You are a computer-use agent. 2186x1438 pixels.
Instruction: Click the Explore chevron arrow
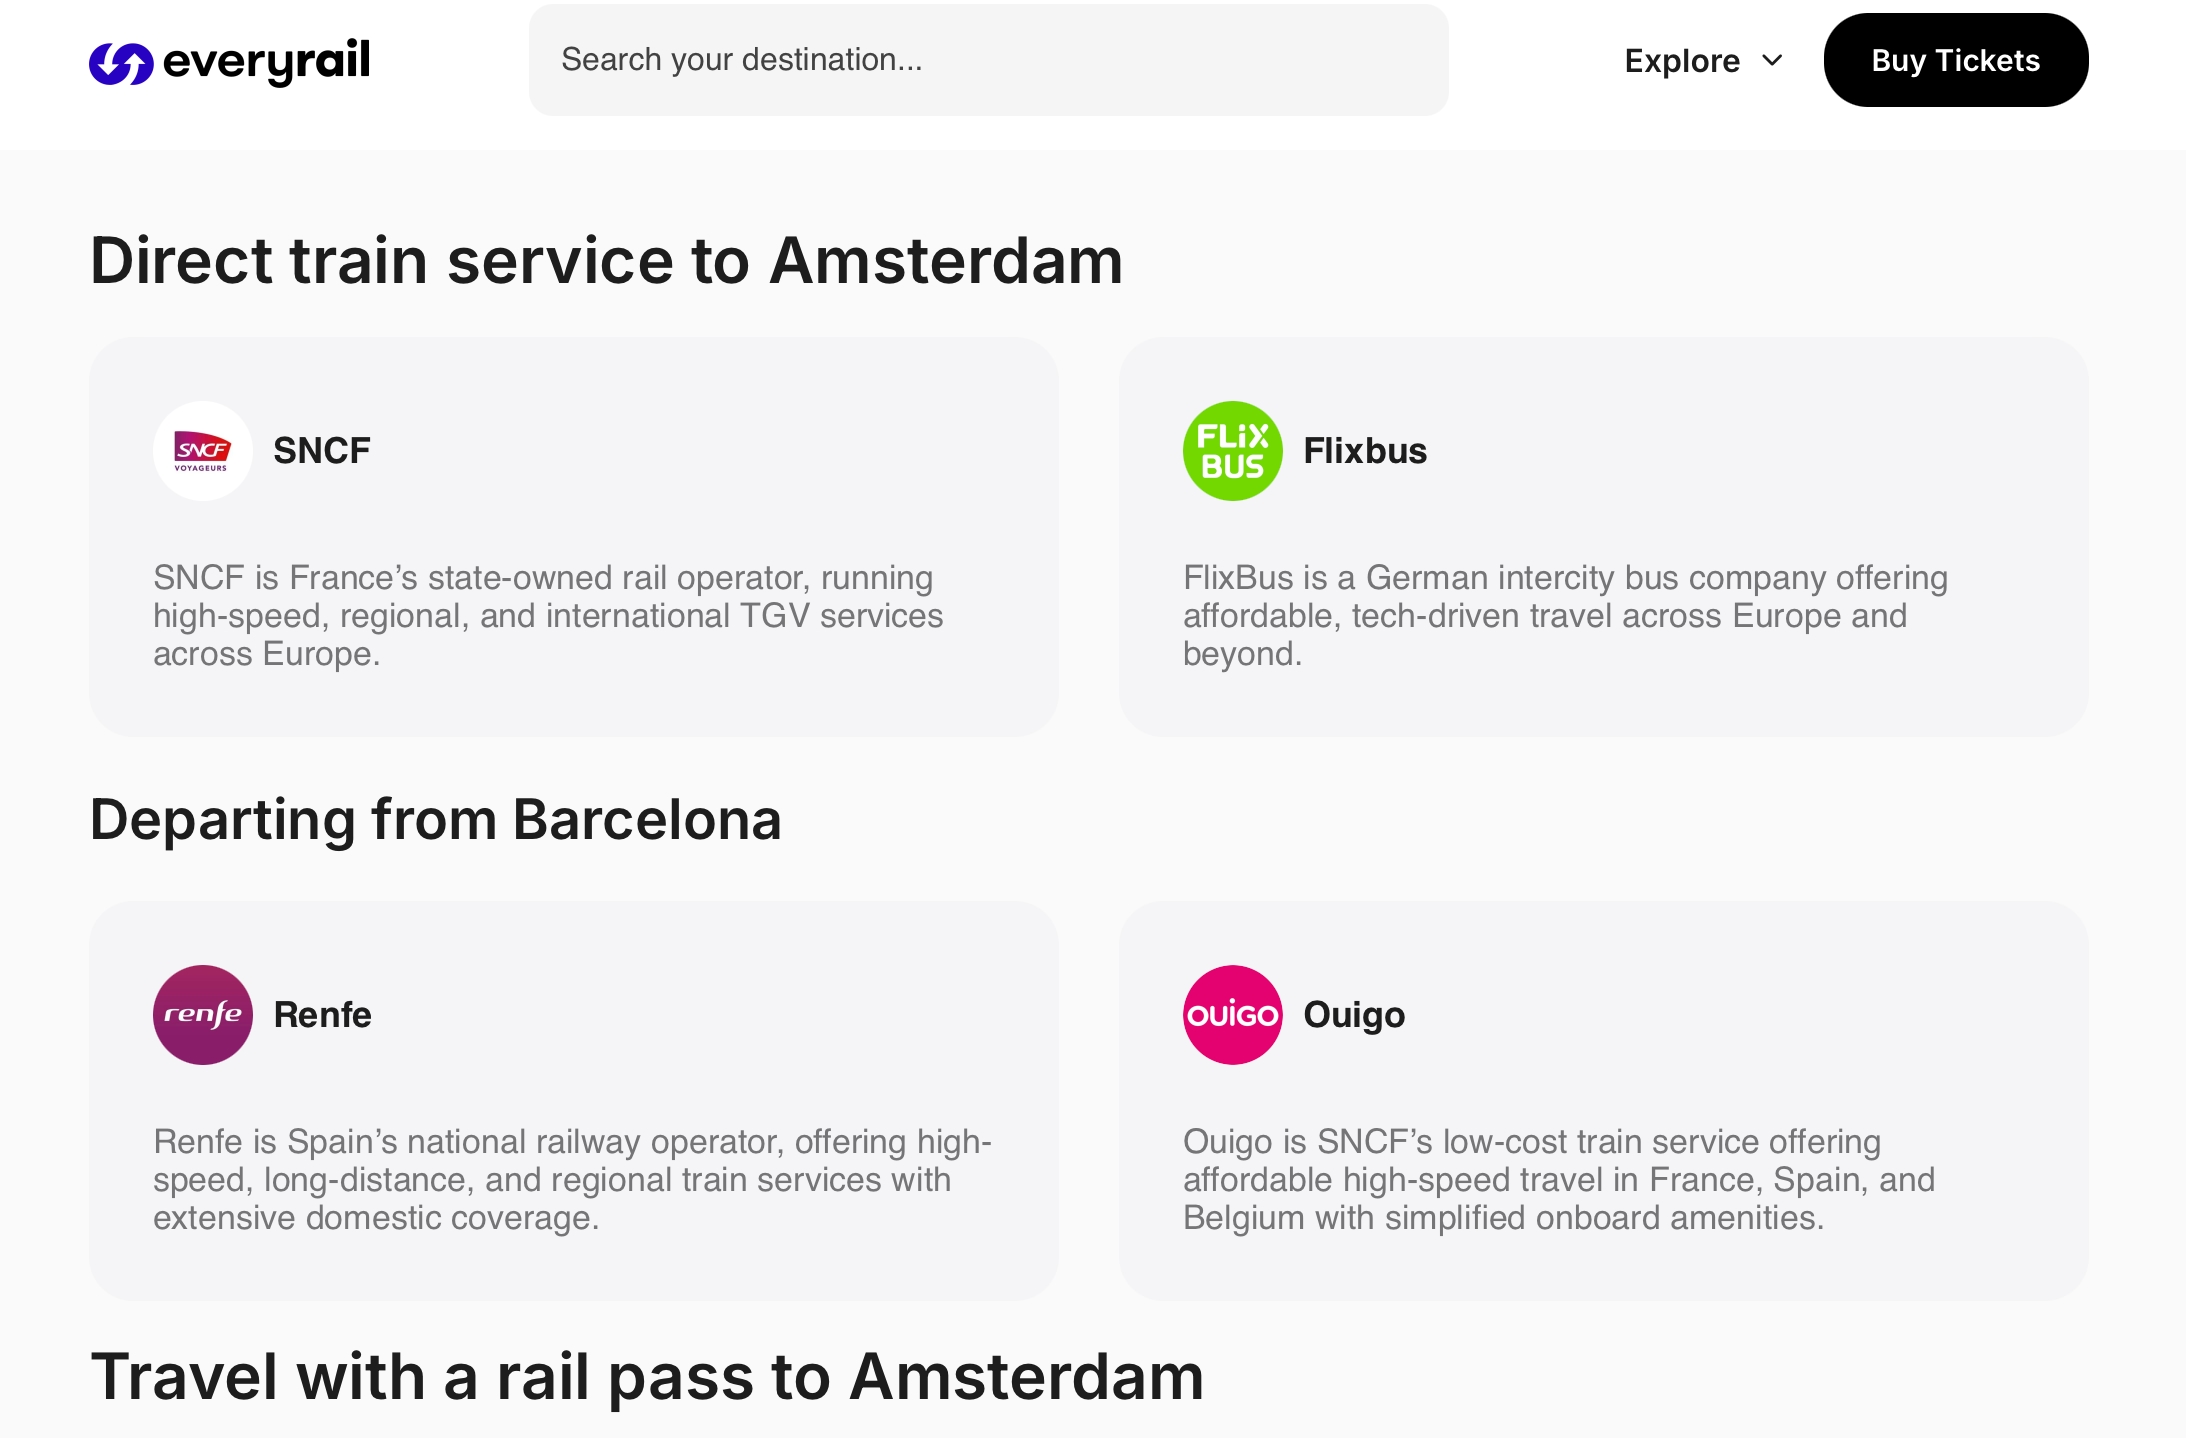(1772, 61)
